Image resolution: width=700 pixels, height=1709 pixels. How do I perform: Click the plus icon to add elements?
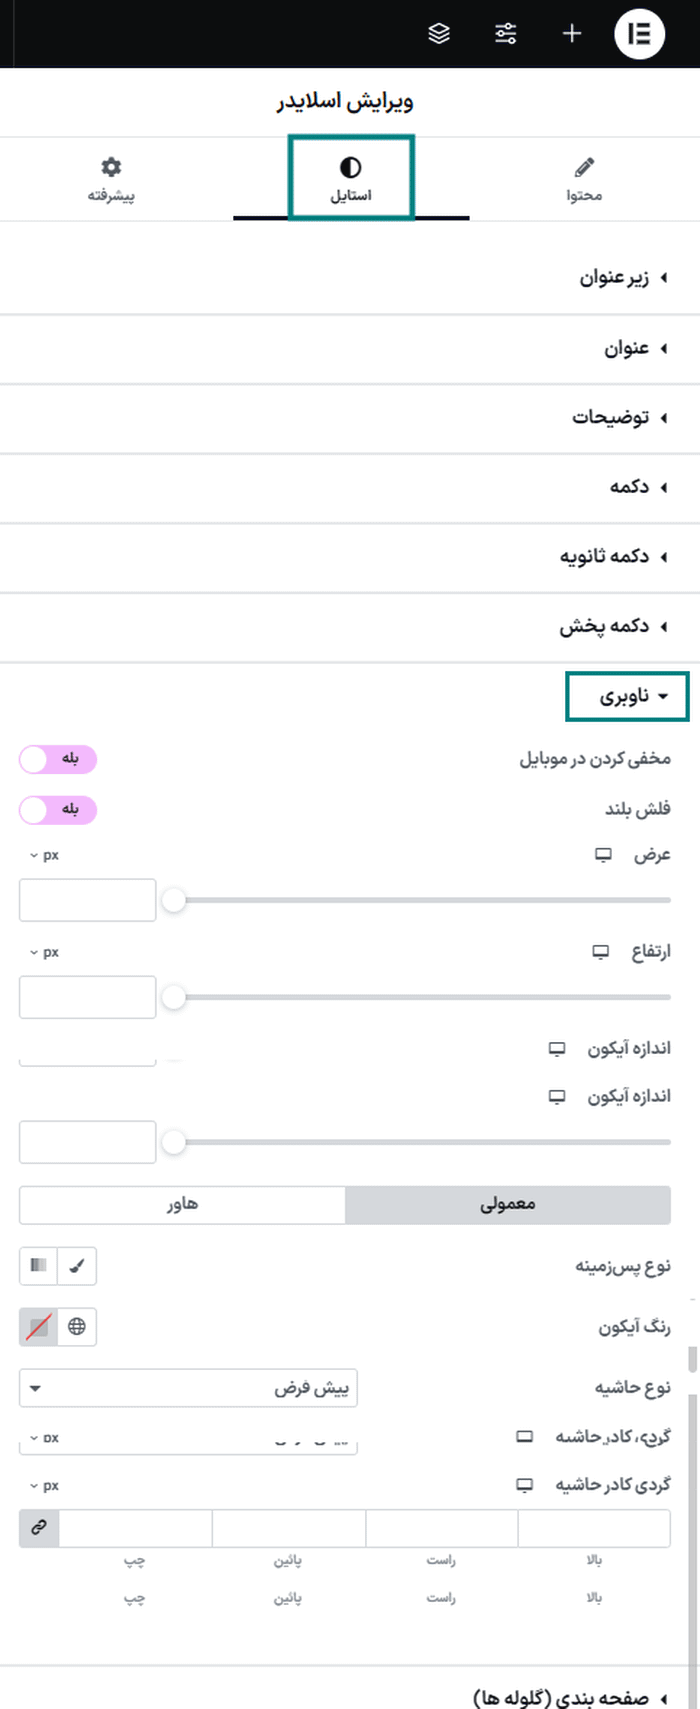571,33
